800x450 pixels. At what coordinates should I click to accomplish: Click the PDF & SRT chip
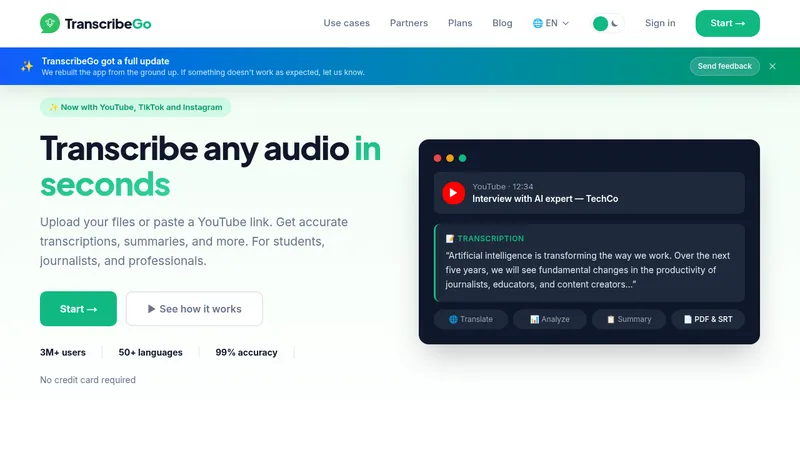(x=708, y=319)
